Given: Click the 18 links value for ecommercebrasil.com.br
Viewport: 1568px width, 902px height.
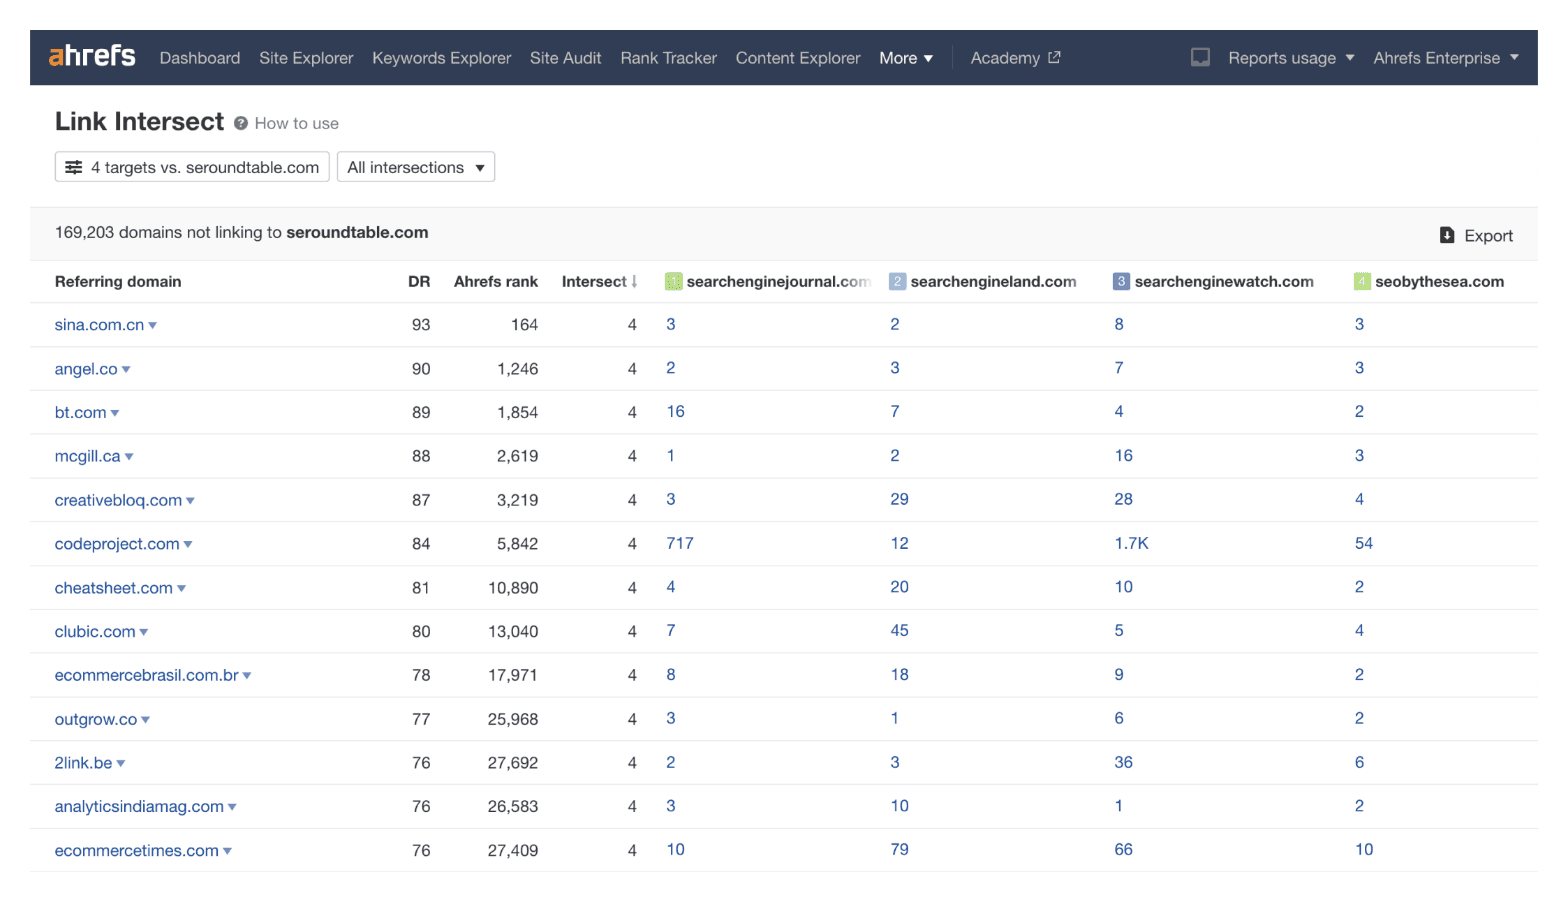Looking at the screenshot, I should [x=899, y=675].
